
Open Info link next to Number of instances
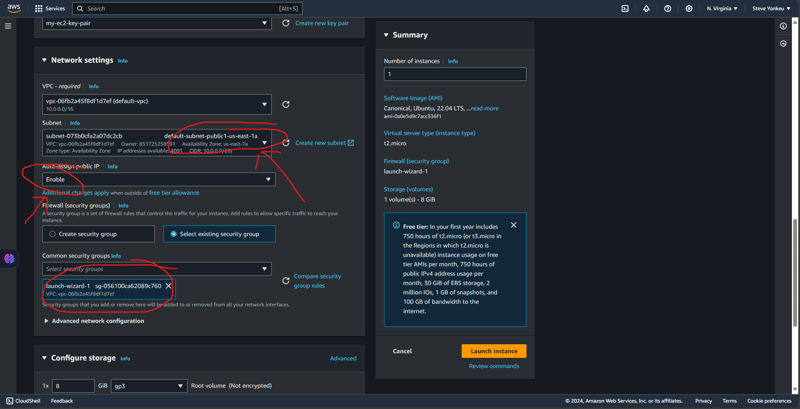pos(453,61)
